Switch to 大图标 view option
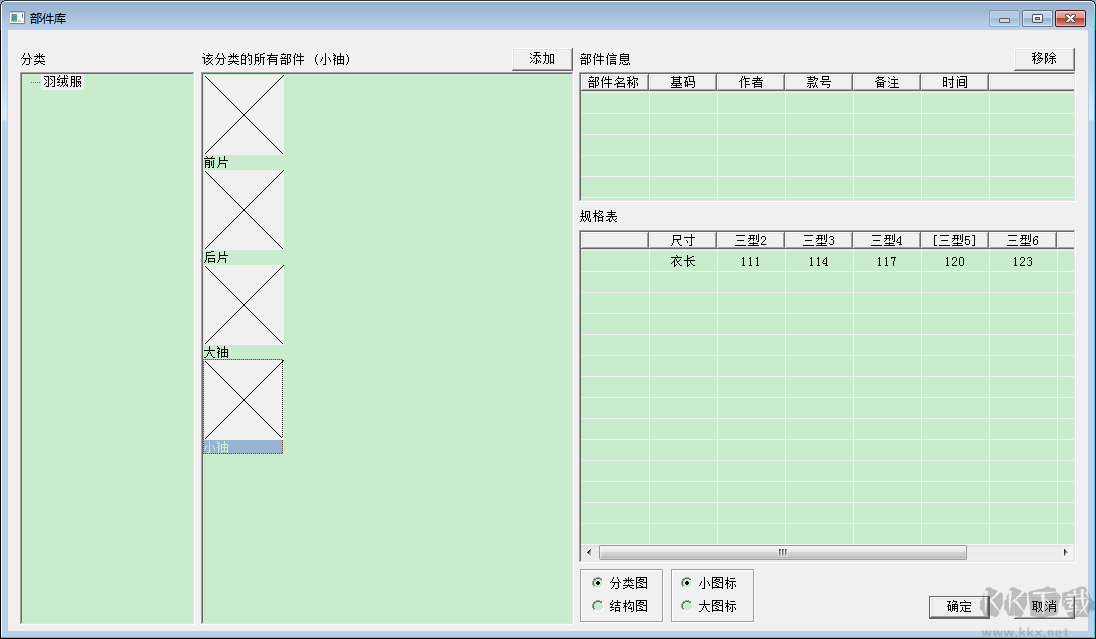The image size is (1096, 639). (686, 606)
